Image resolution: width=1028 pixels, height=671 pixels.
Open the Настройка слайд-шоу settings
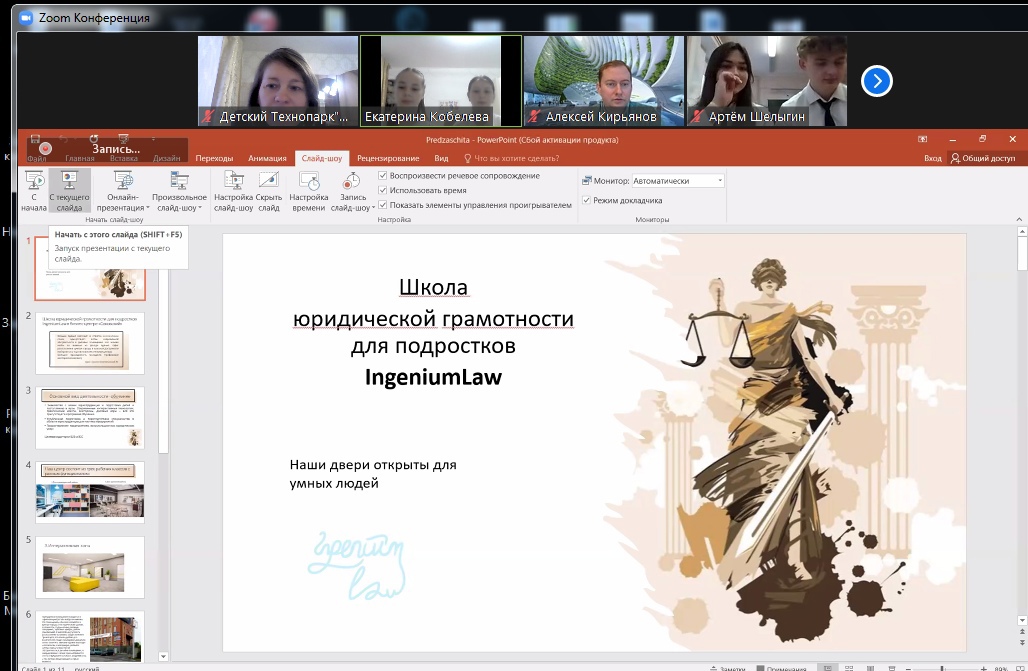coord(233,190)
